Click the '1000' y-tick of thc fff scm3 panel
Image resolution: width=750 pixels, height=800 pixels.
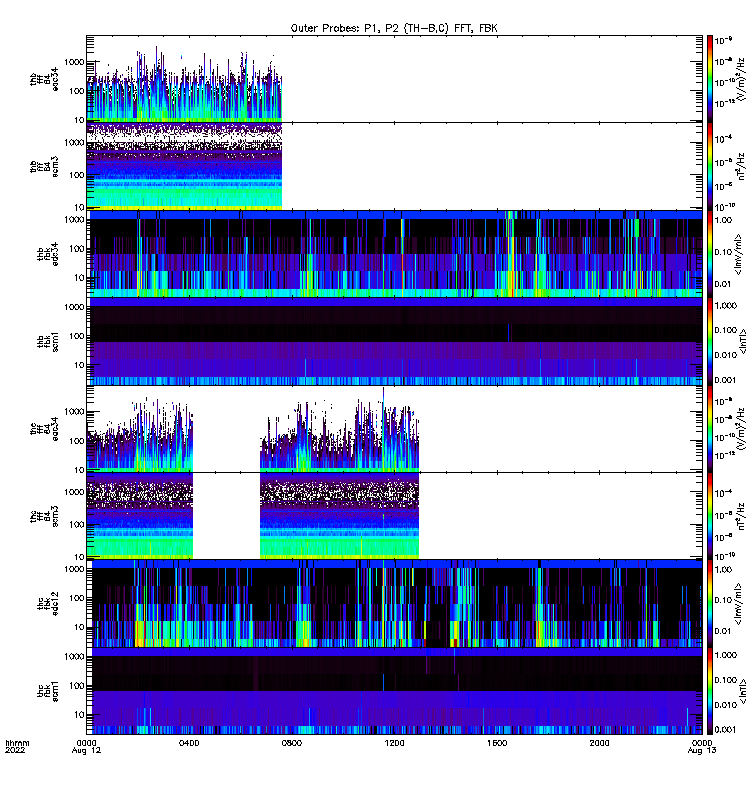(74, 492)
